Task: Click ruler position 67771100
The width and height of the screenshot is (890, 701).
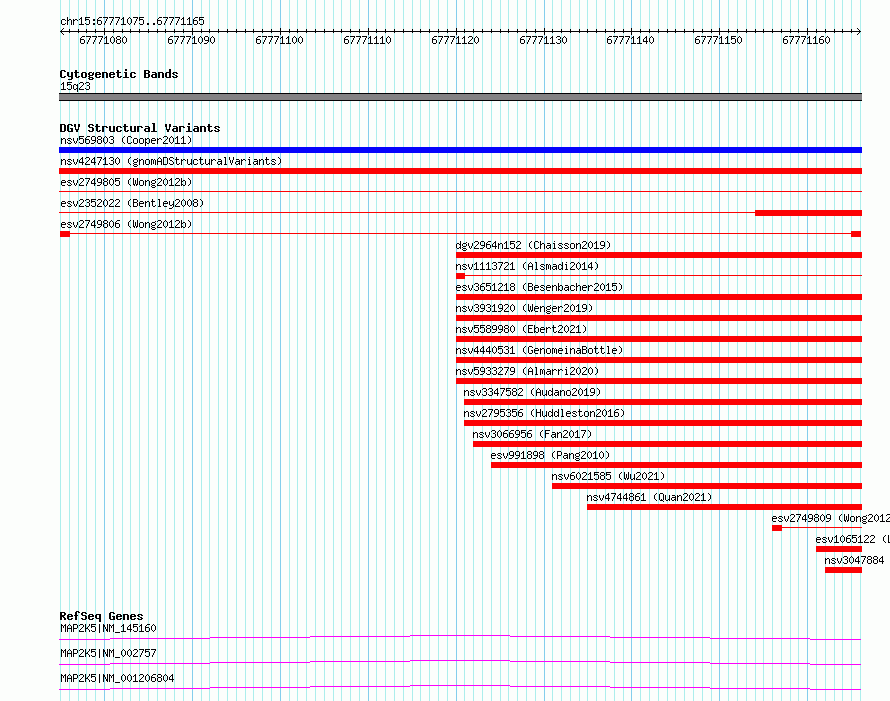Action: 279,40
